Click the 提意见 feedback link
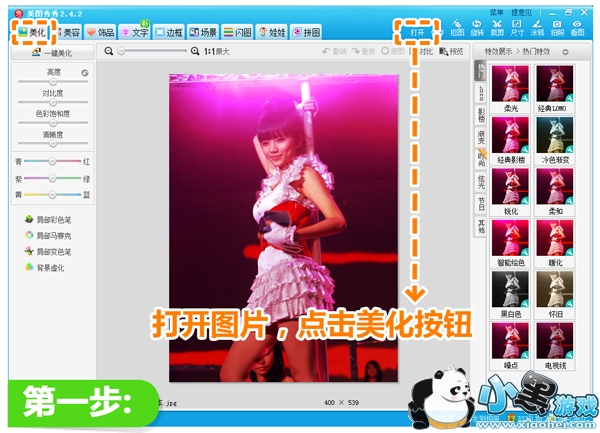 [x=521, y=12]
